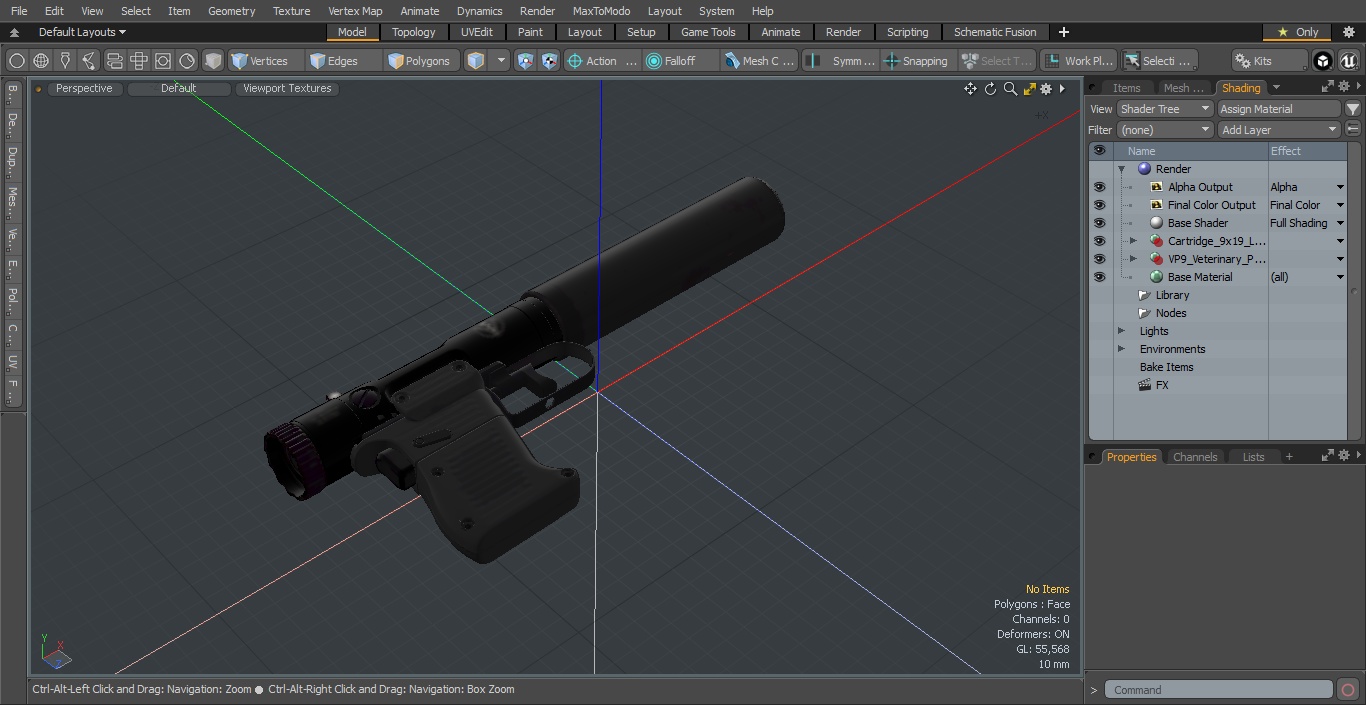The image size is (1366, 705).
Task: Expand the Environments tree node
Action: (x=1121, y=349)
